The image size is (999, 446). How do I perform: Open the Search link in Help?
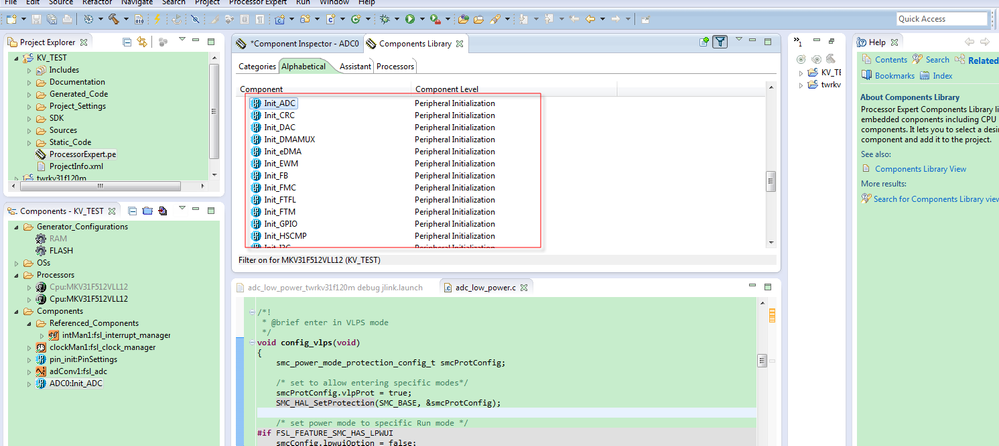[x=937, y=59]
